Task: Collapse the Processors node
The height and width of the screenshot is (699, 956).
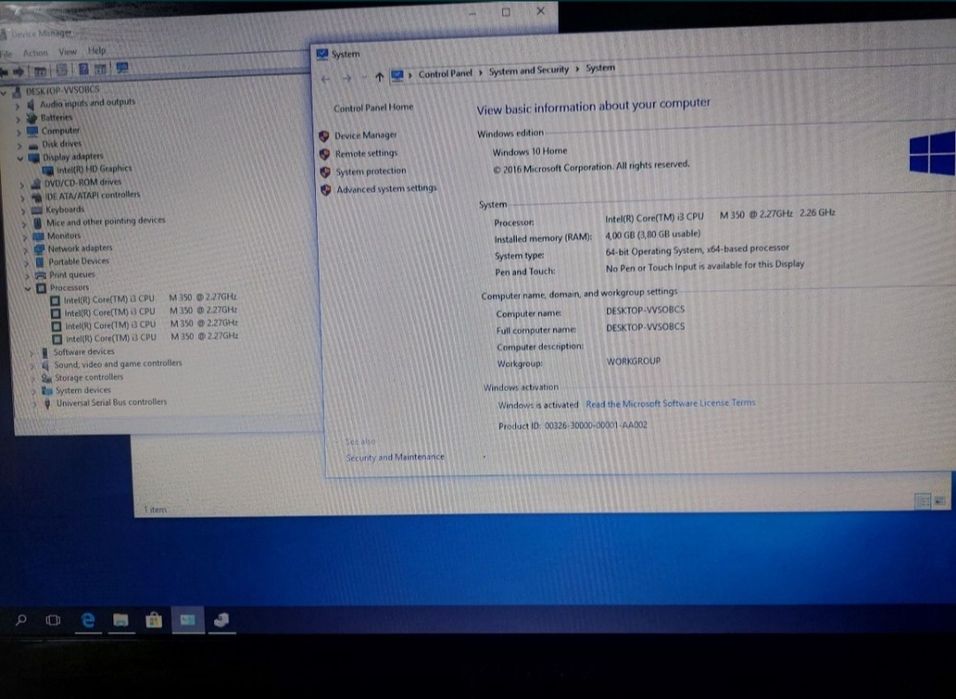Action: (x=28, y=288)
